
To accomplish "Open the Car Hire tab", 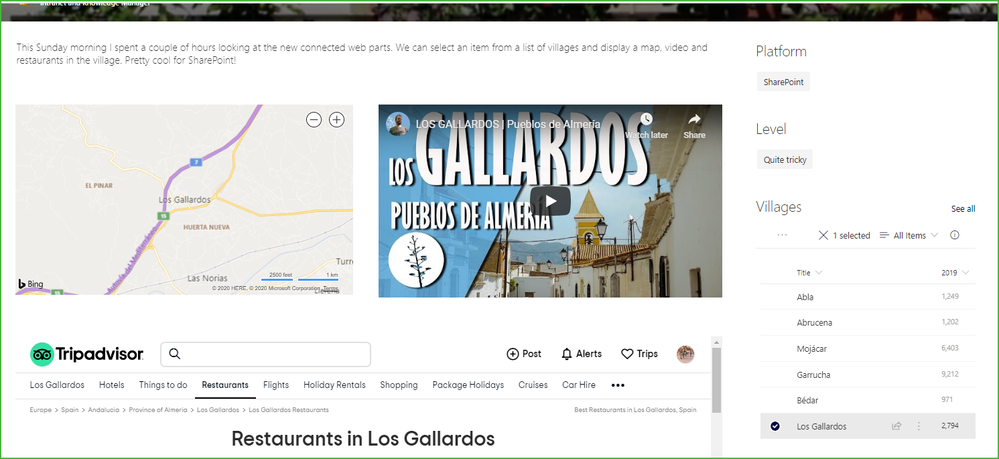I will click(579, 385).
